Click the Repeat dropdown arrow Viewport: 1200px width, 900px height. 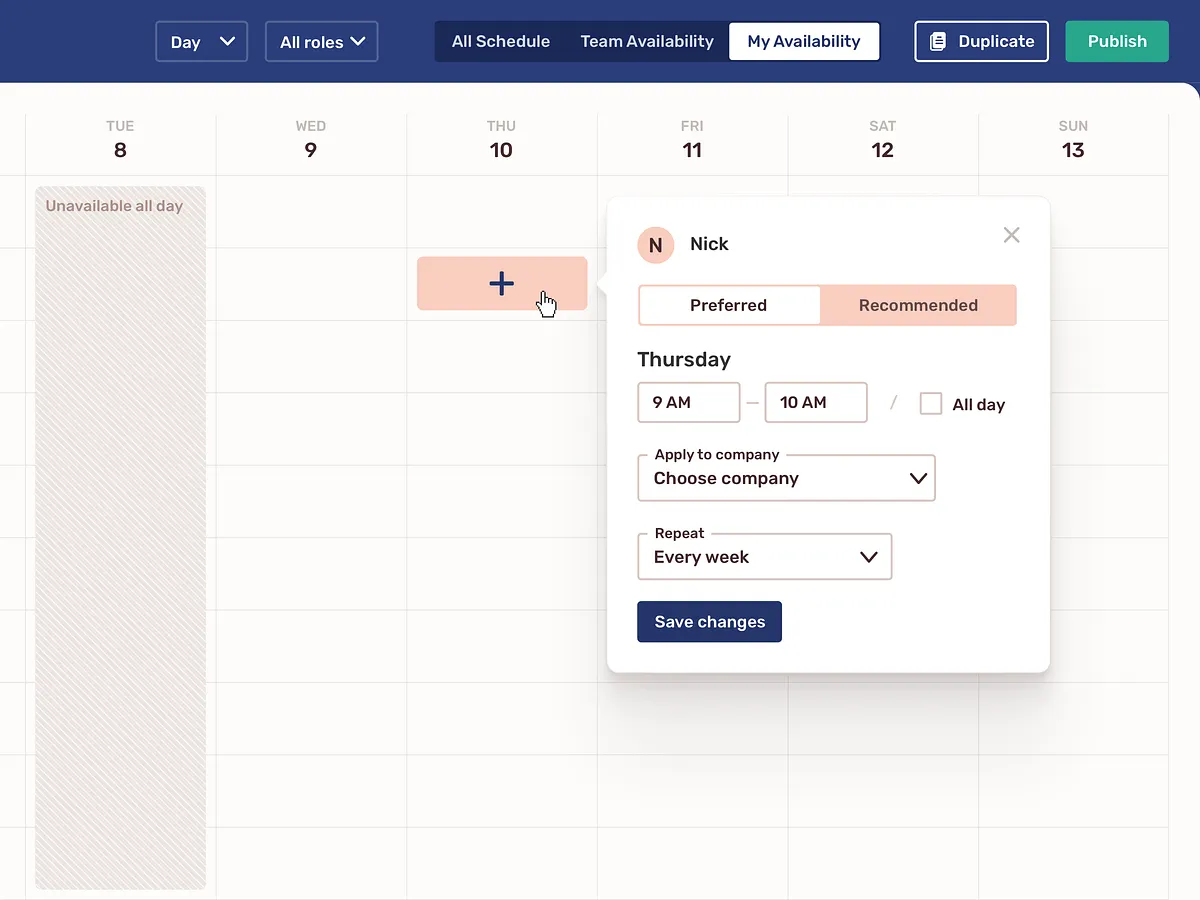(868, 556)
